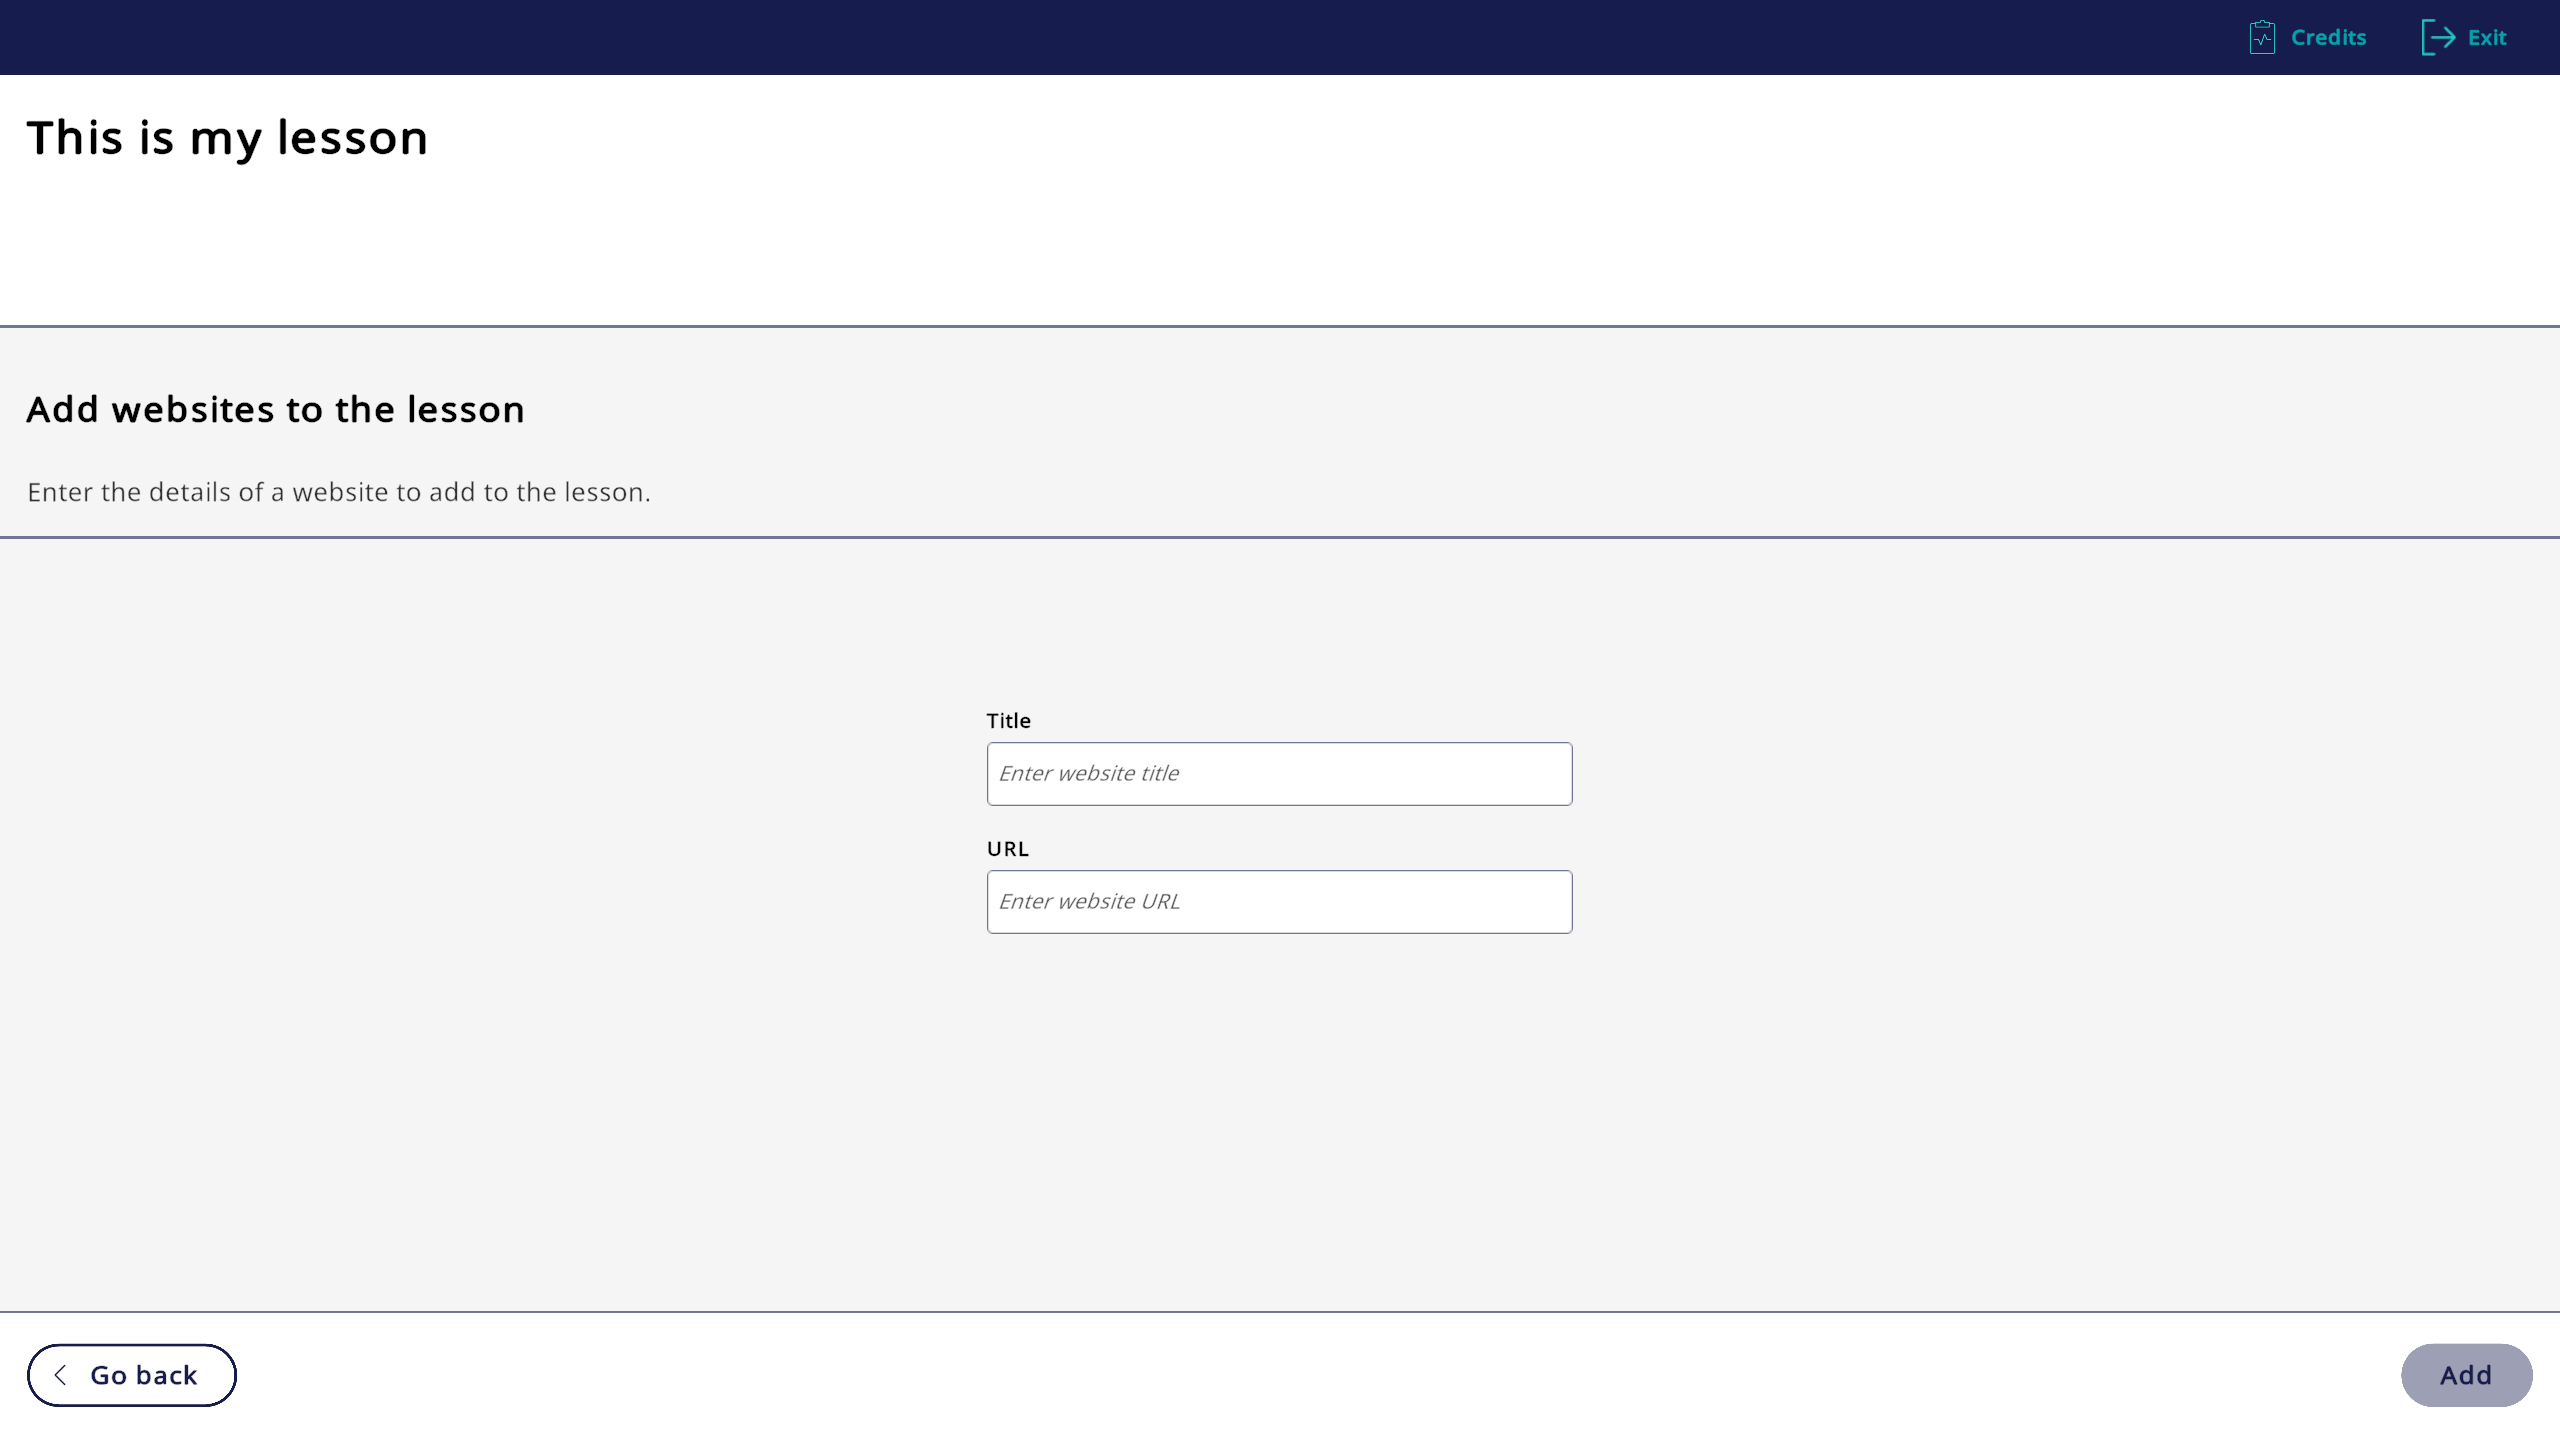Click the Go back button

pyautogui.click(x=132, y=1375)
